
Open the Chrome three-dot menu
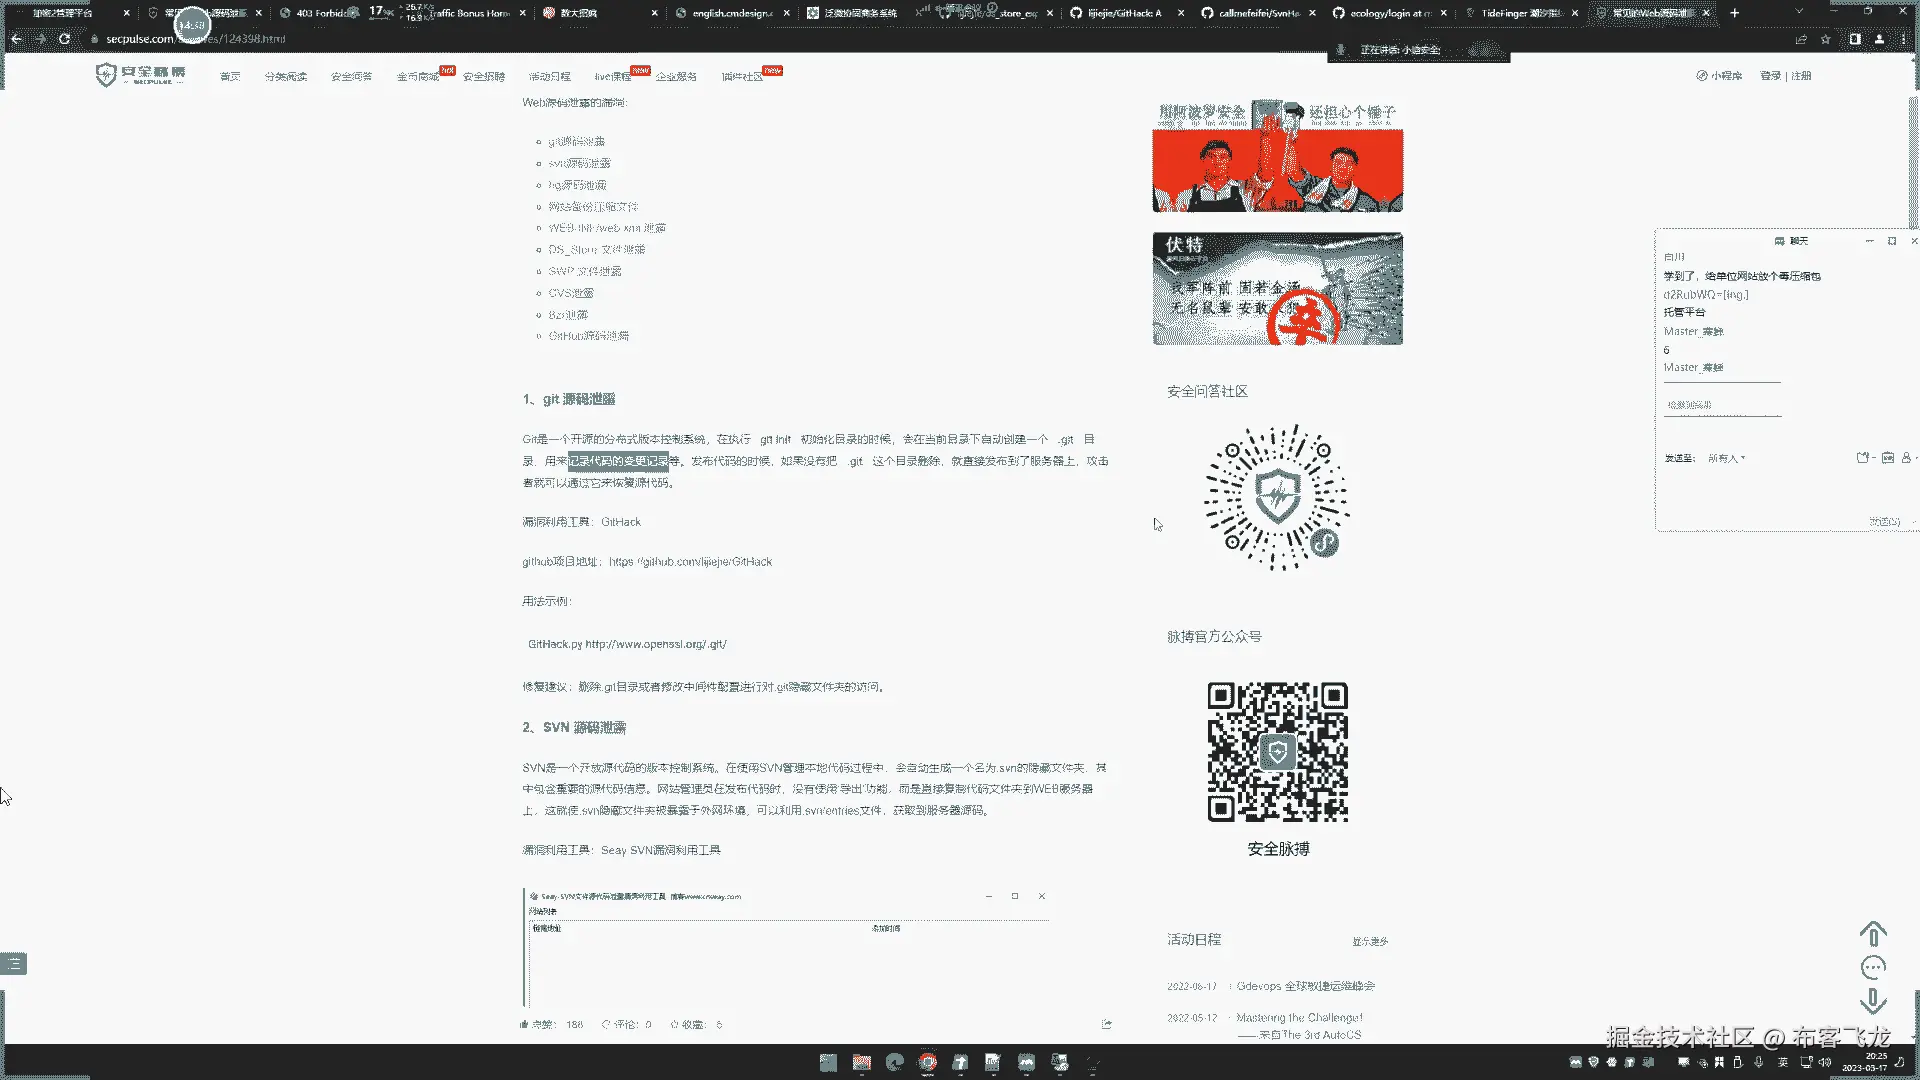pos(1903,39)
